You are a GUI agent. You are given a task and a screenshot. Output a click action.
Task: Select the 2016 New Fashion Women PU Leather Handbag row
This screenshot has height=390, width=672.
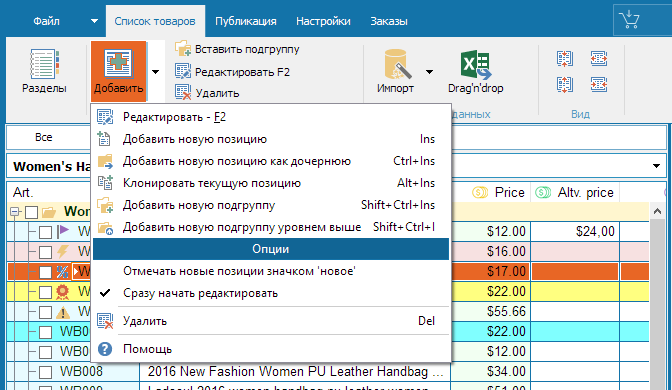295,371
